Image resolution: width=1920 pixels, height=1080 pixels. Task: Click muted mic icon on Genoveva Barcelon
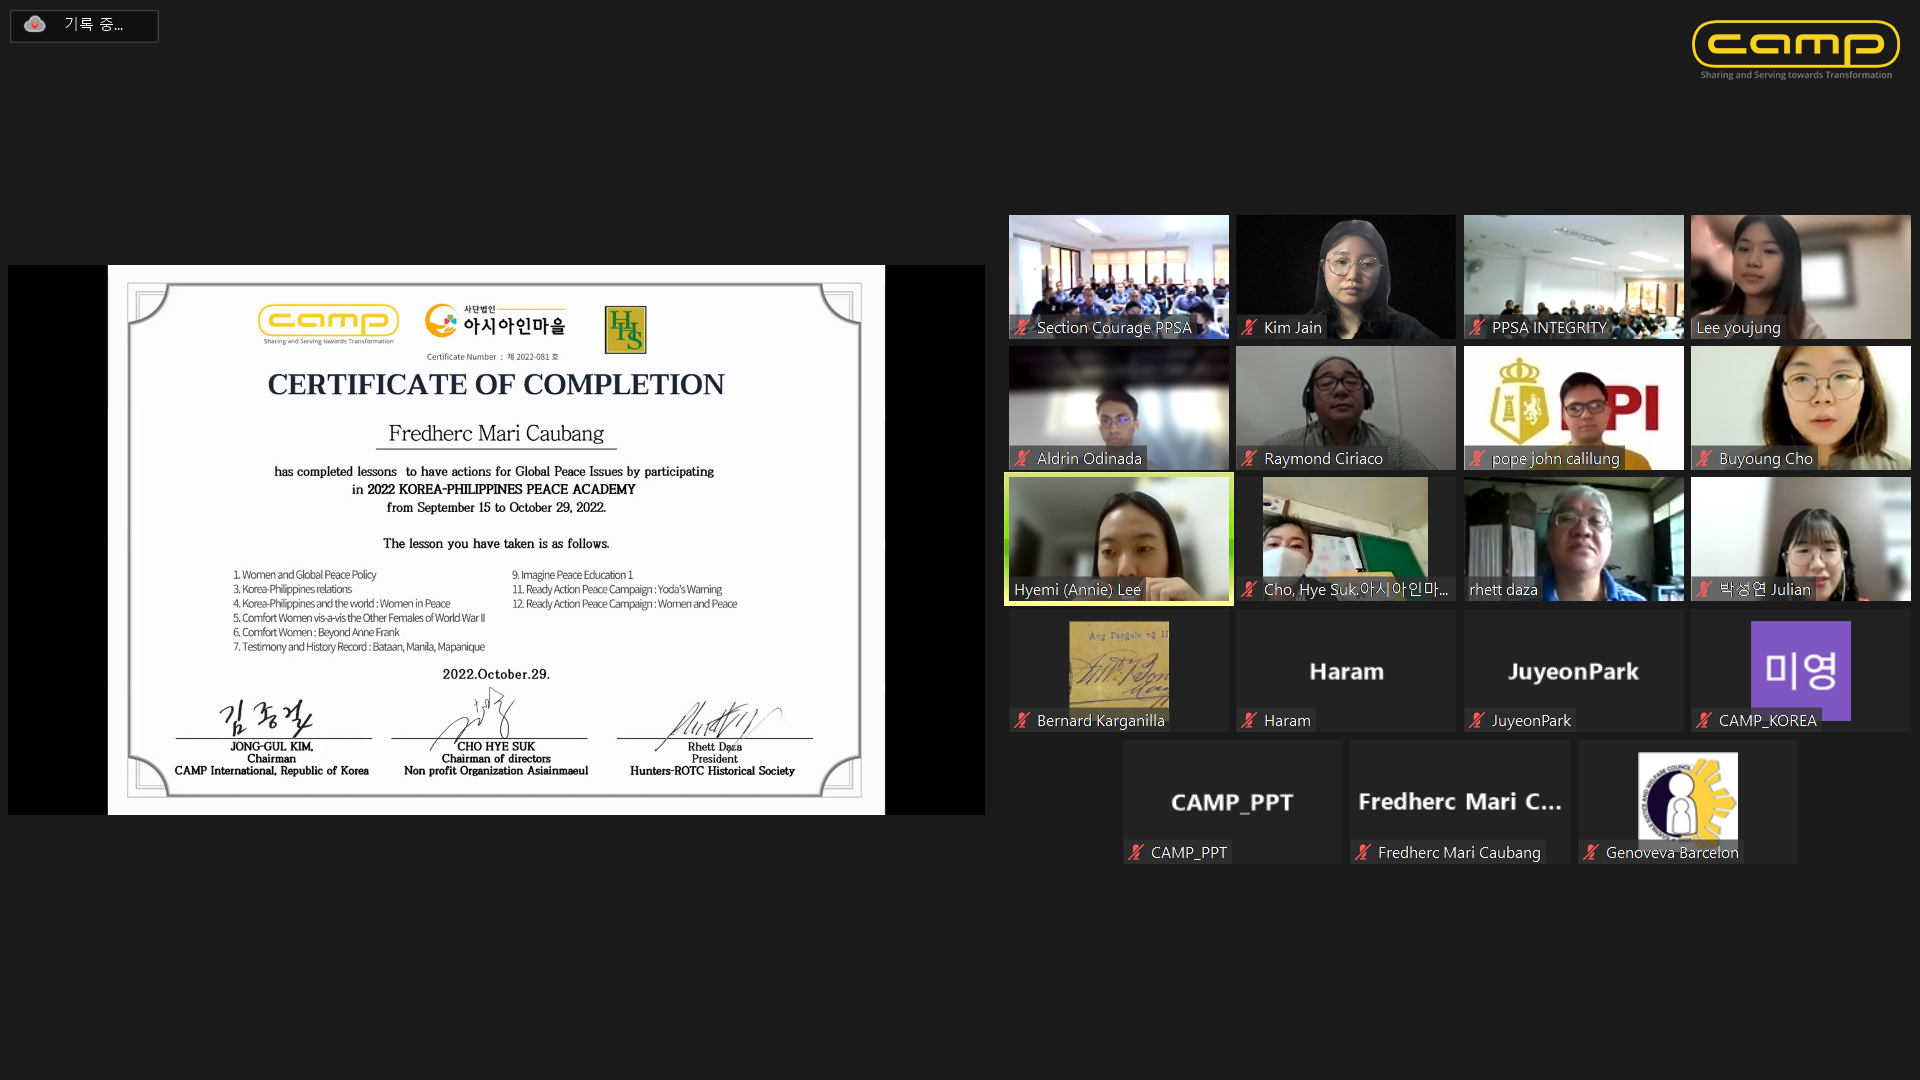click(x=1591, y=853)
